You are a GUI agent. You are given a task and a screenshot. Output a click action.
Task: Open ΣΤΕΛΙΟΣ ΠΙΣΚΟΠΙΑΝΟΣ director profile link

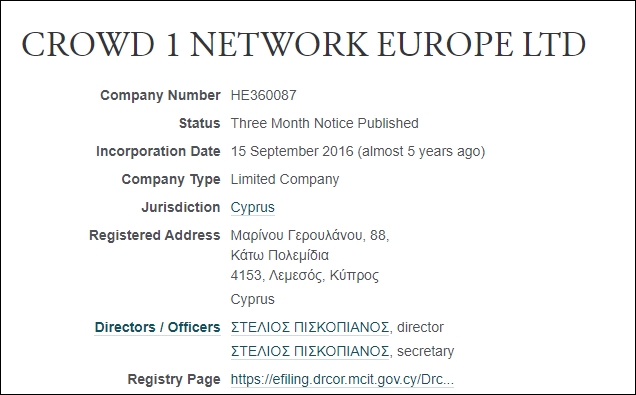coord(309,327)
